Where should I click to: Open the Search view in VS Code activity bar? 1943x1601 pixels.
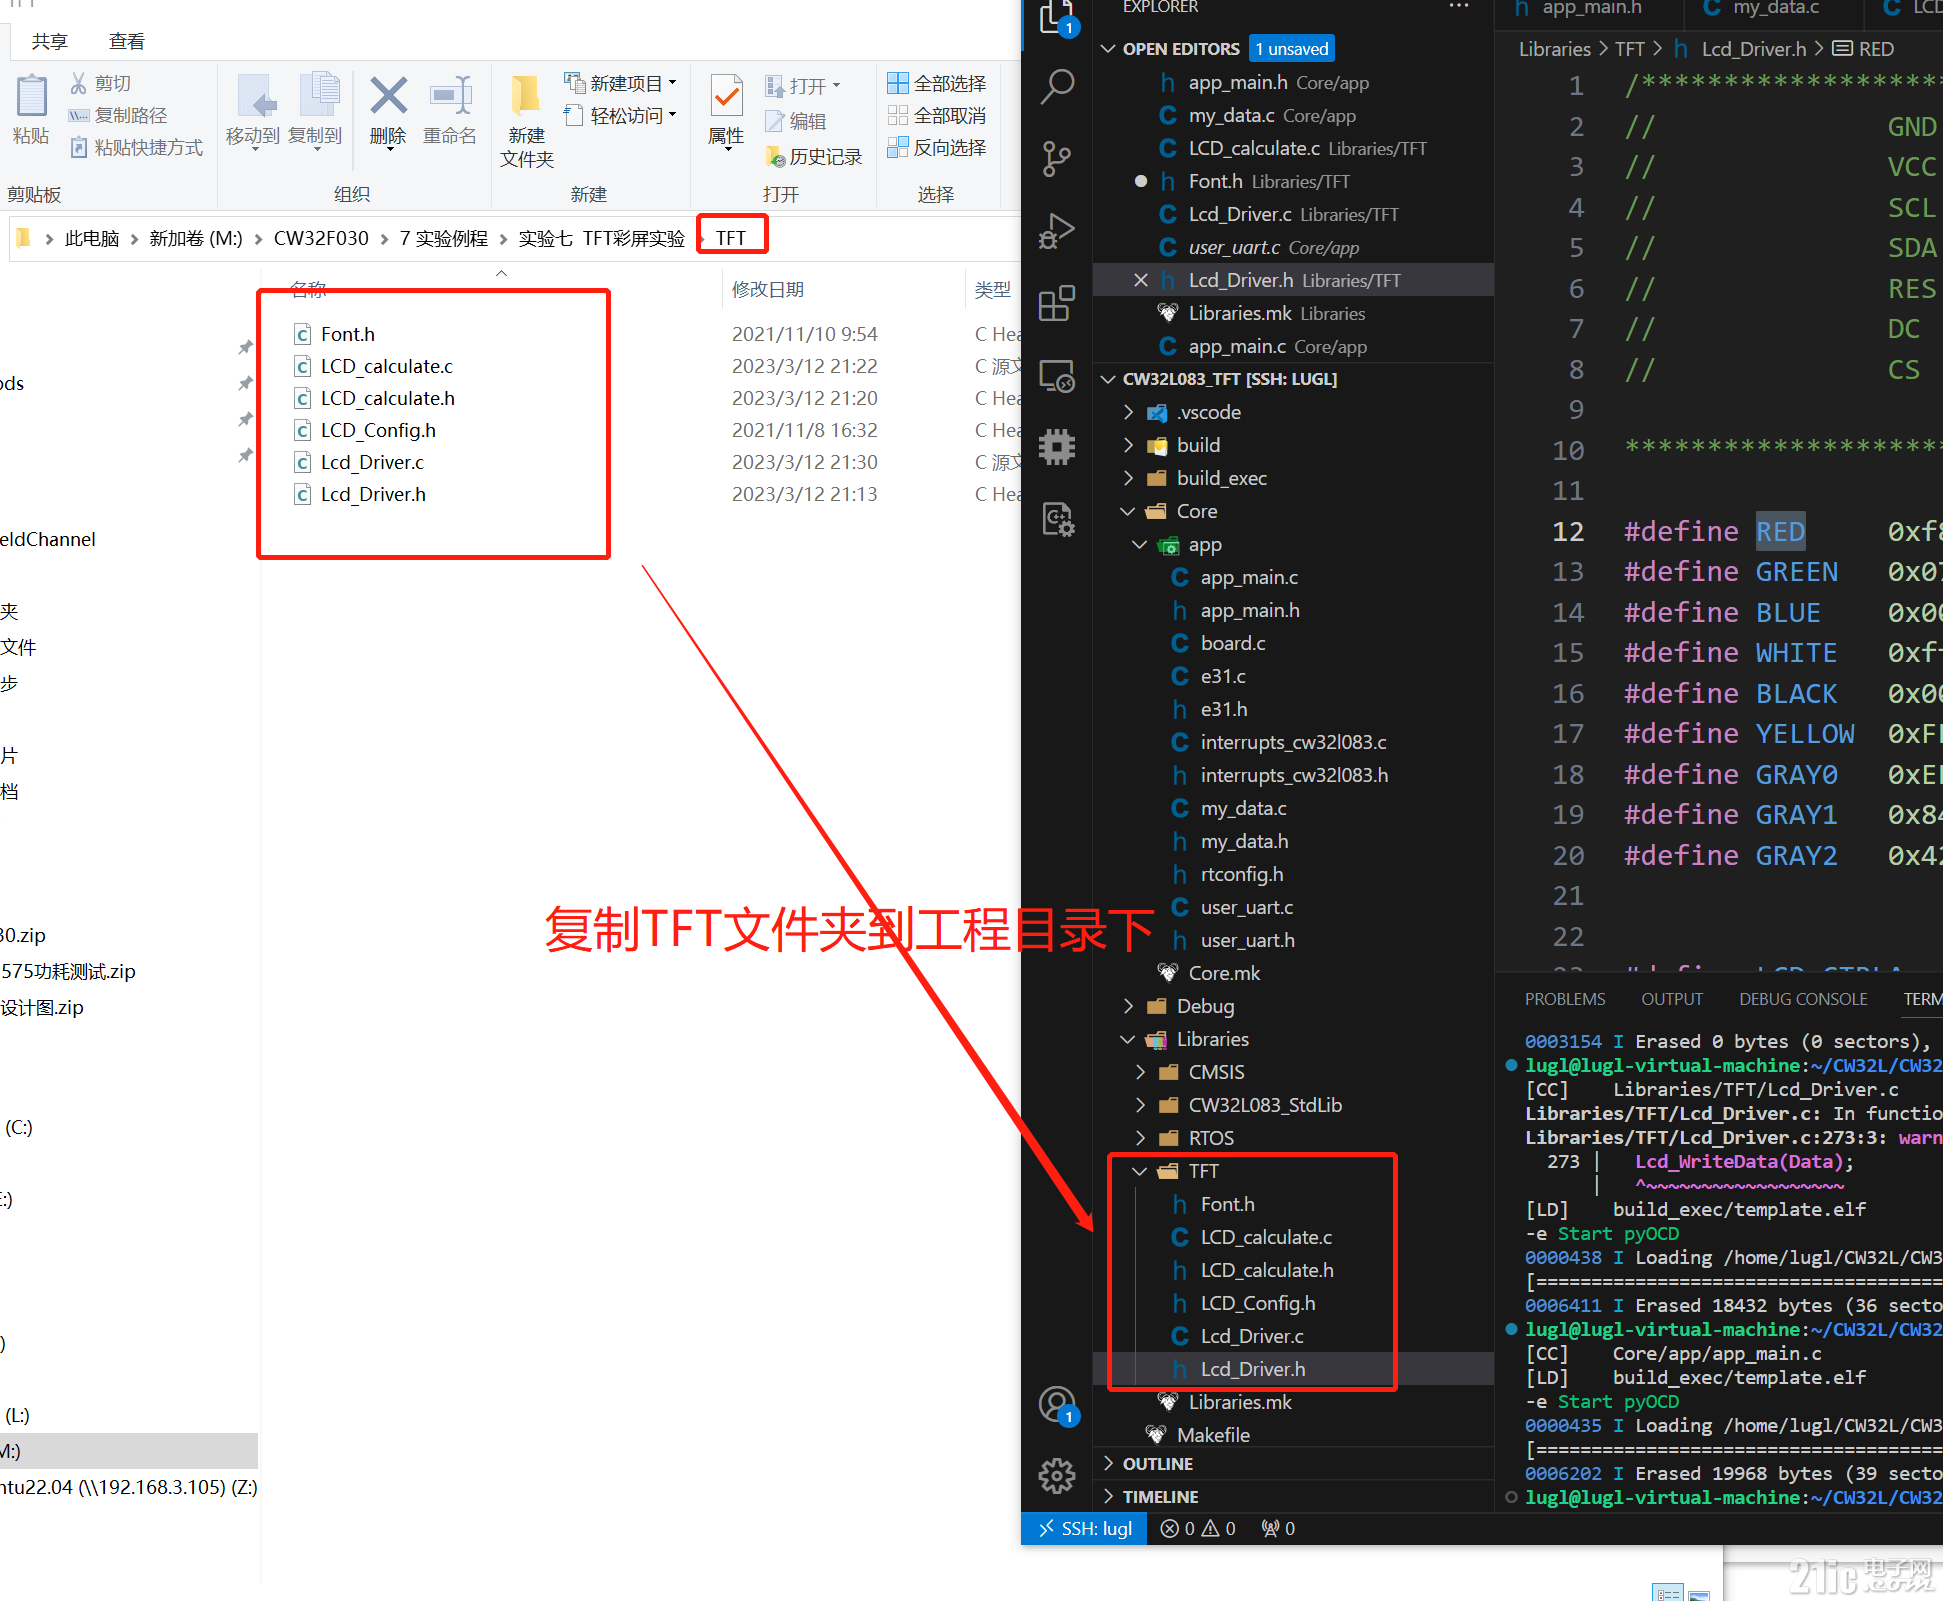(x=1057, y=87)
